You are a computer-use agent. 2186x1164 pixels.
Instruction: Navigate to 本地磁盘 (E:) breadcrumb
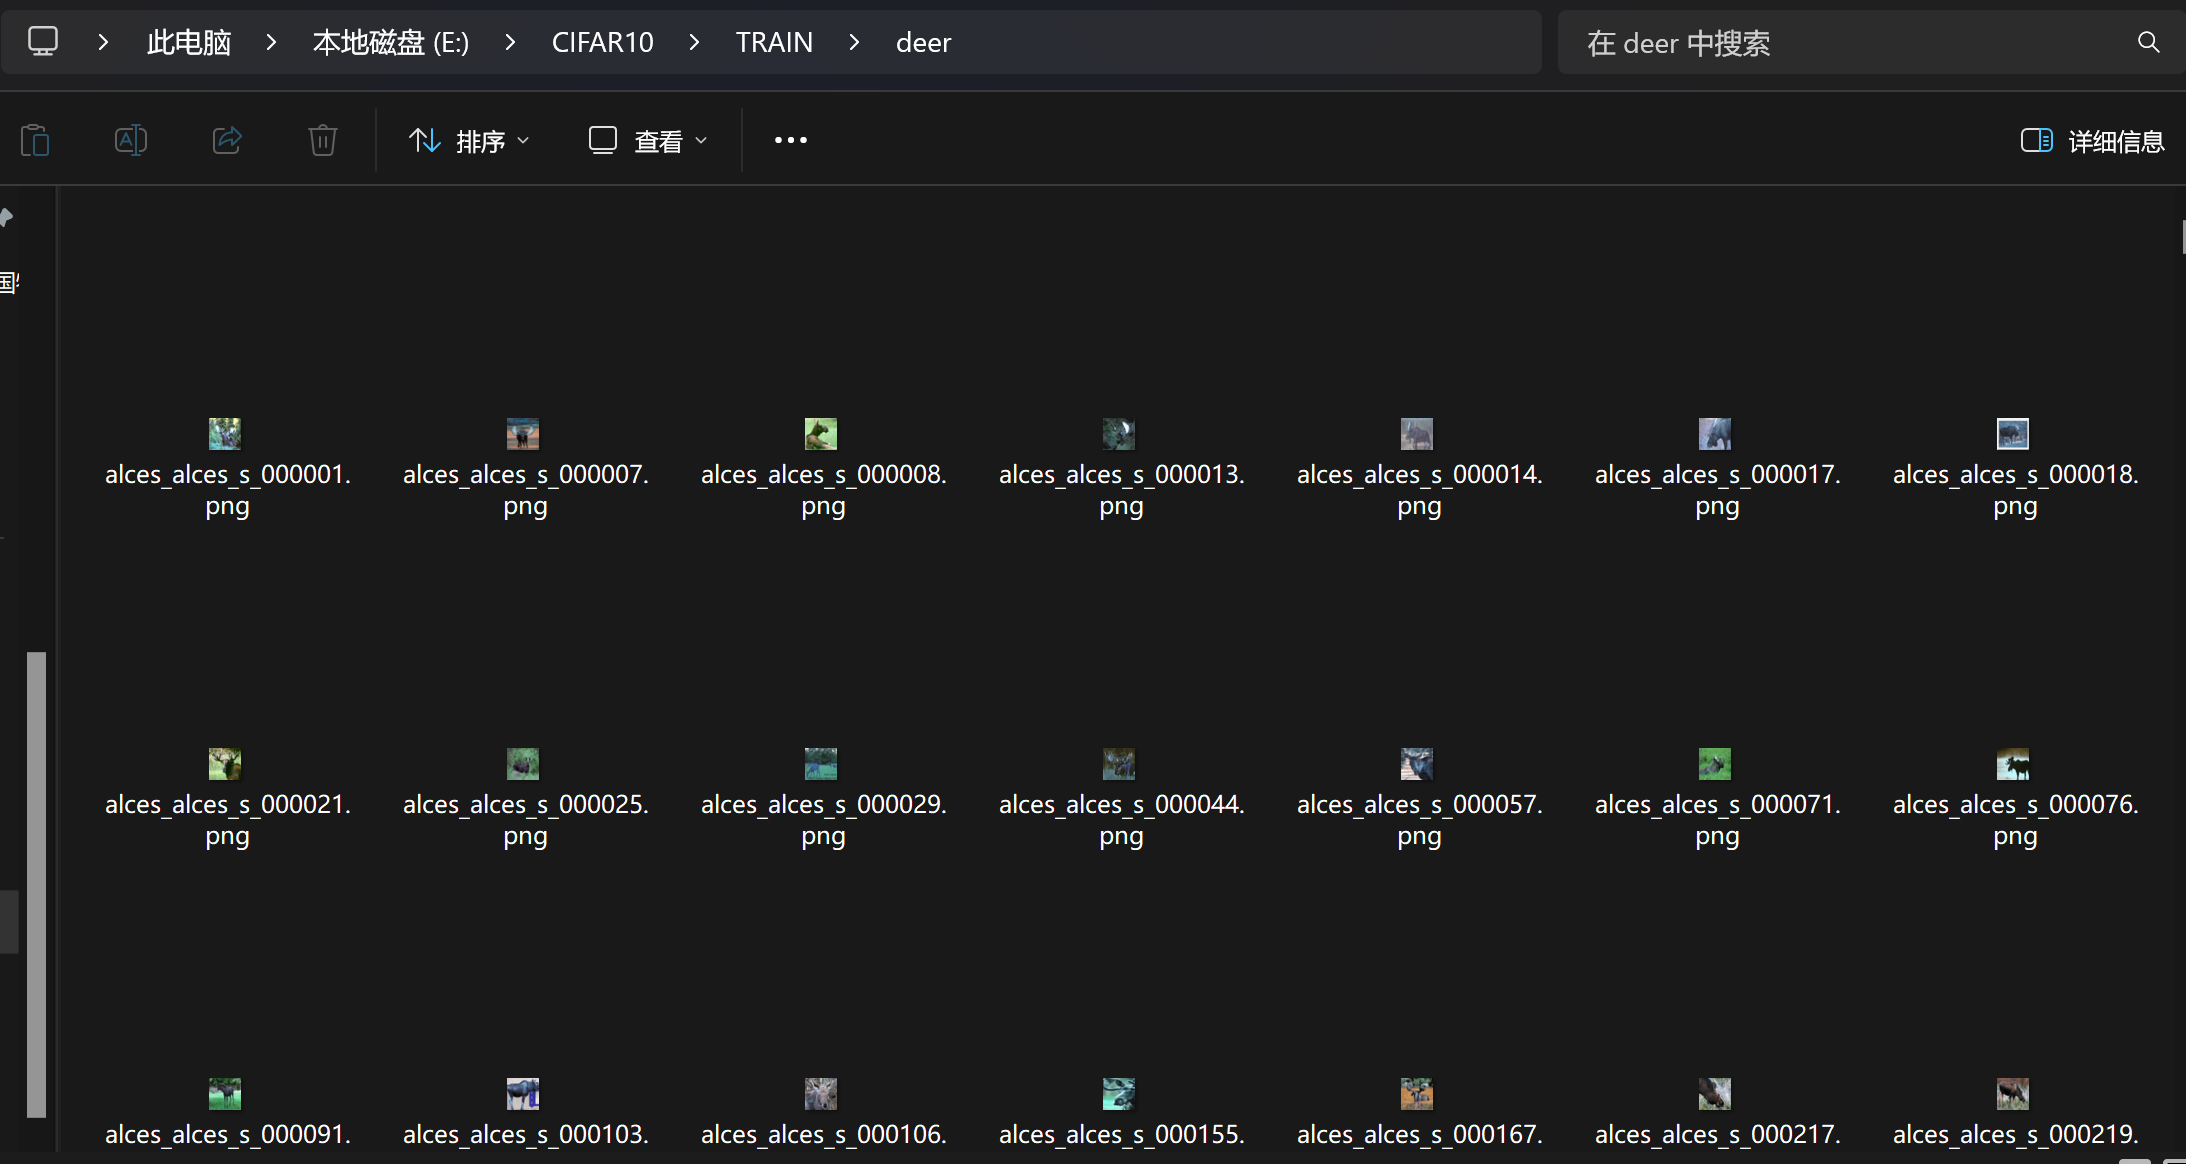390,42
